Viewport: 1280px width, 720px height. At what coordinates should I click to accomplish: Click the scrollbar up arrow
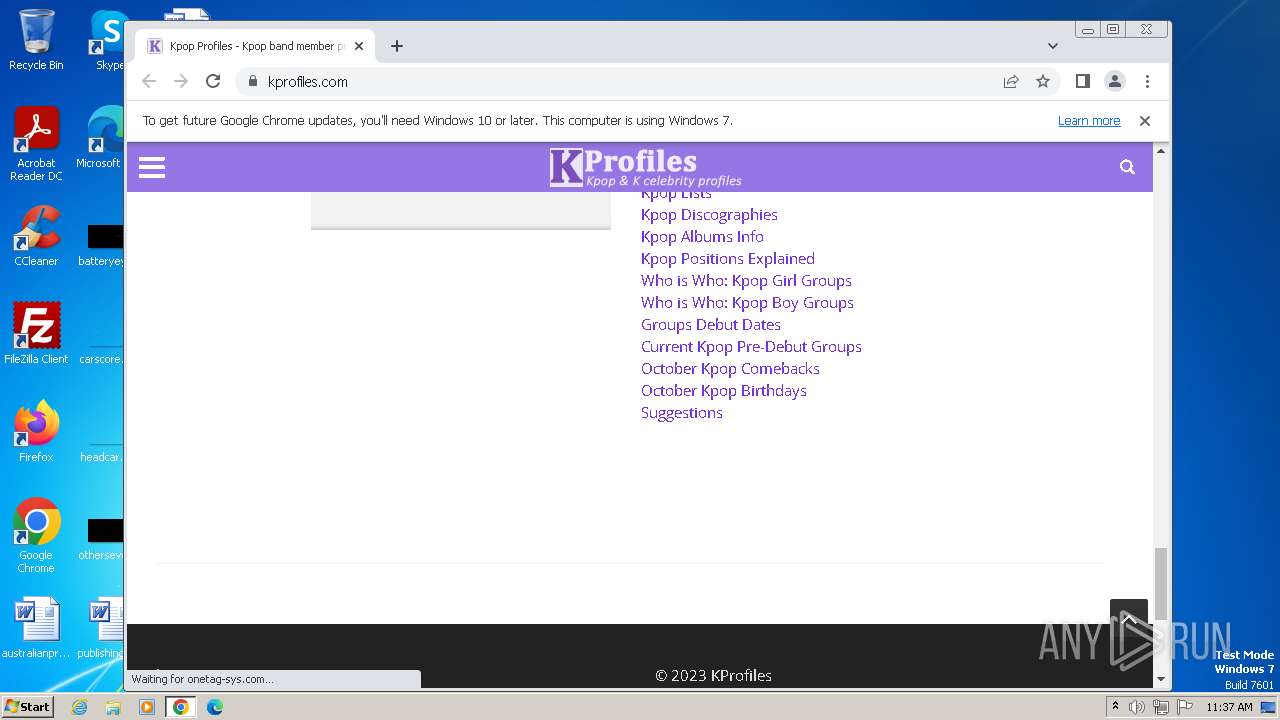pyautogui.click(x=1161, y=151)
